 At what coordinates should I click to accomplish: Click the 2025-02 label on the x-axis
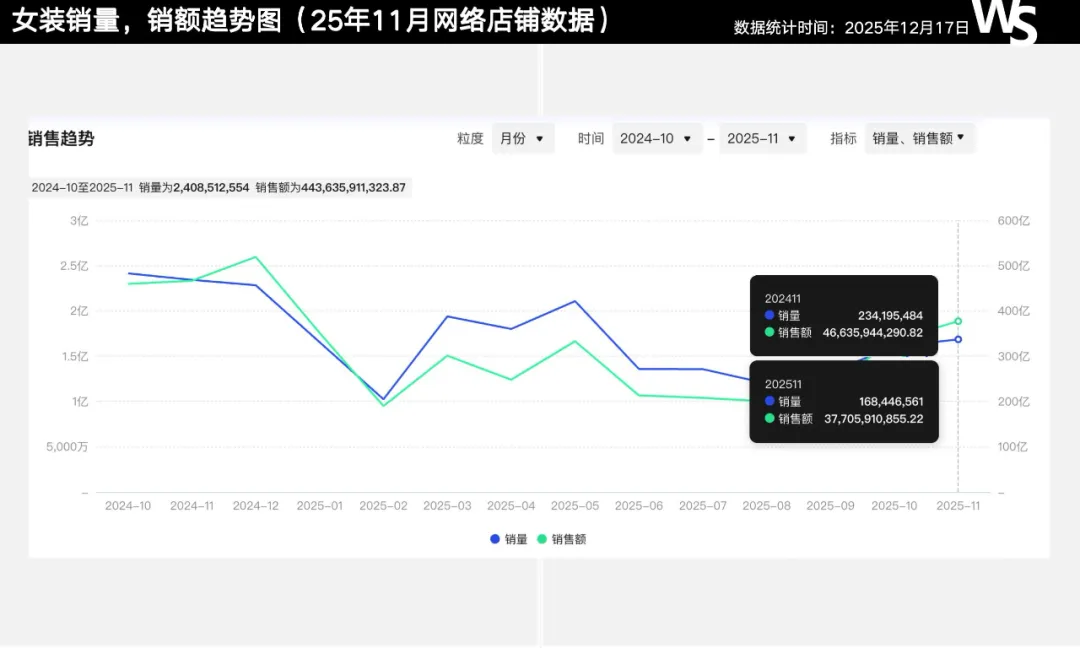pyautogui.click(x=383, y=506)
